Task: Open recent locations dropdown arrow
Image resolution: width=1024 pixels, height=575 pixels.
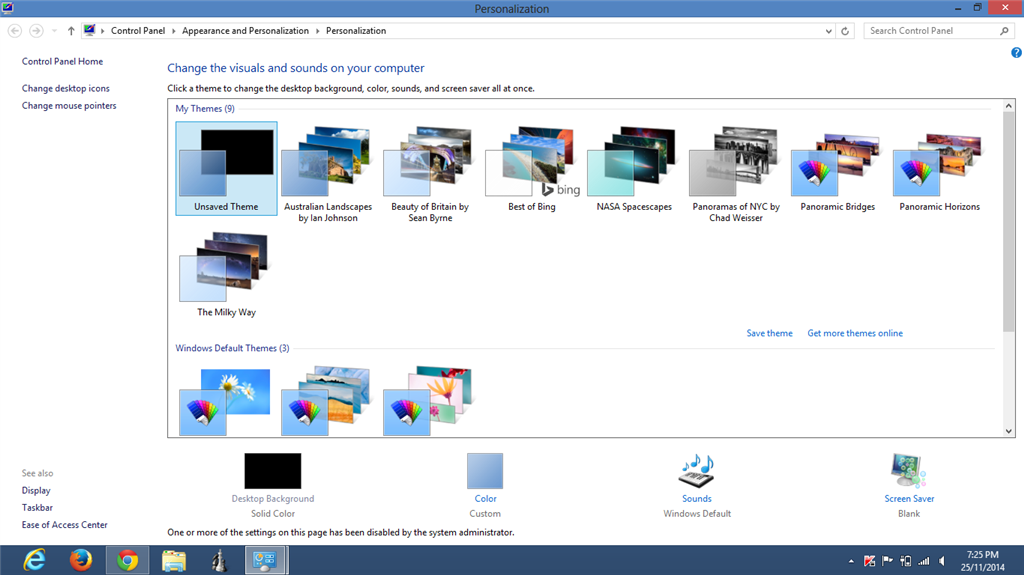Action: [54, 31]
